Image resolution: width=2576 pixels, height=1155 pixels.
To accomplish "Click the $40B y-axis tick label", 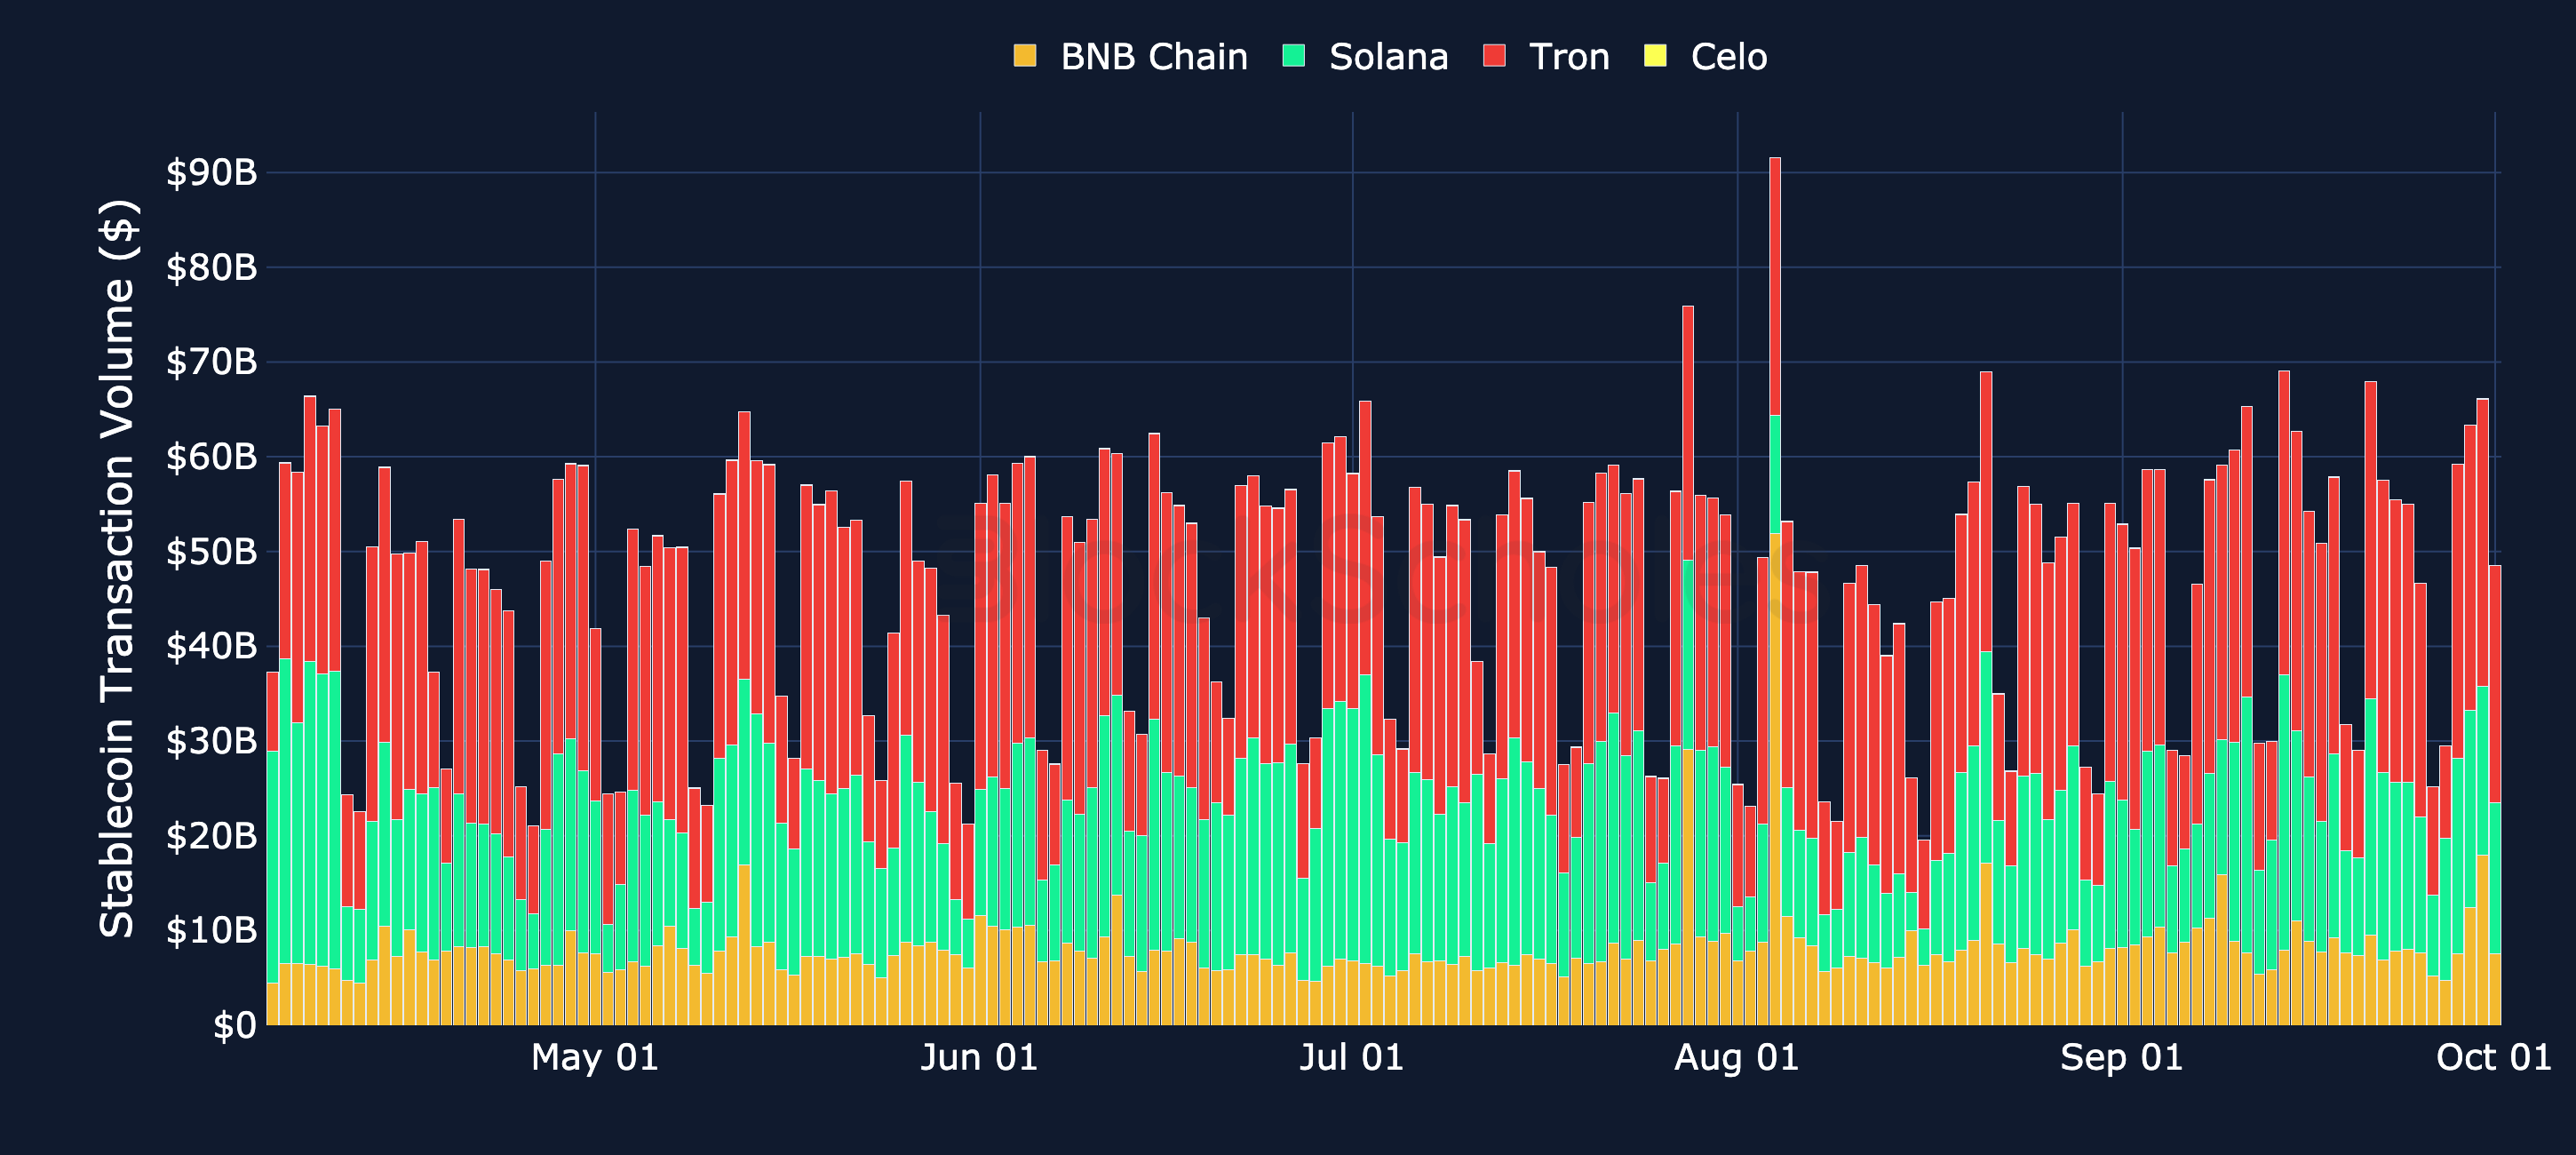I will tap(211, 646).
